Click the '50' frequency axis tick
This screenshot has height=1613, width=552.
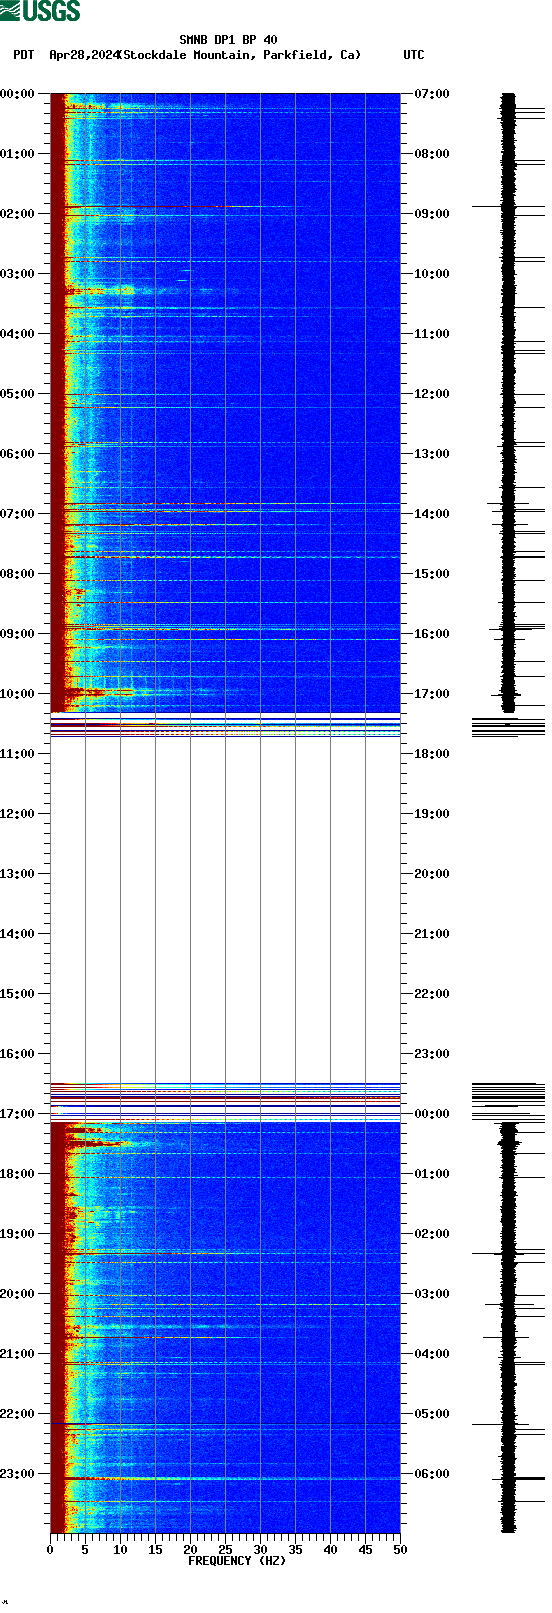pyautogui.click(x=400, y=1549)
